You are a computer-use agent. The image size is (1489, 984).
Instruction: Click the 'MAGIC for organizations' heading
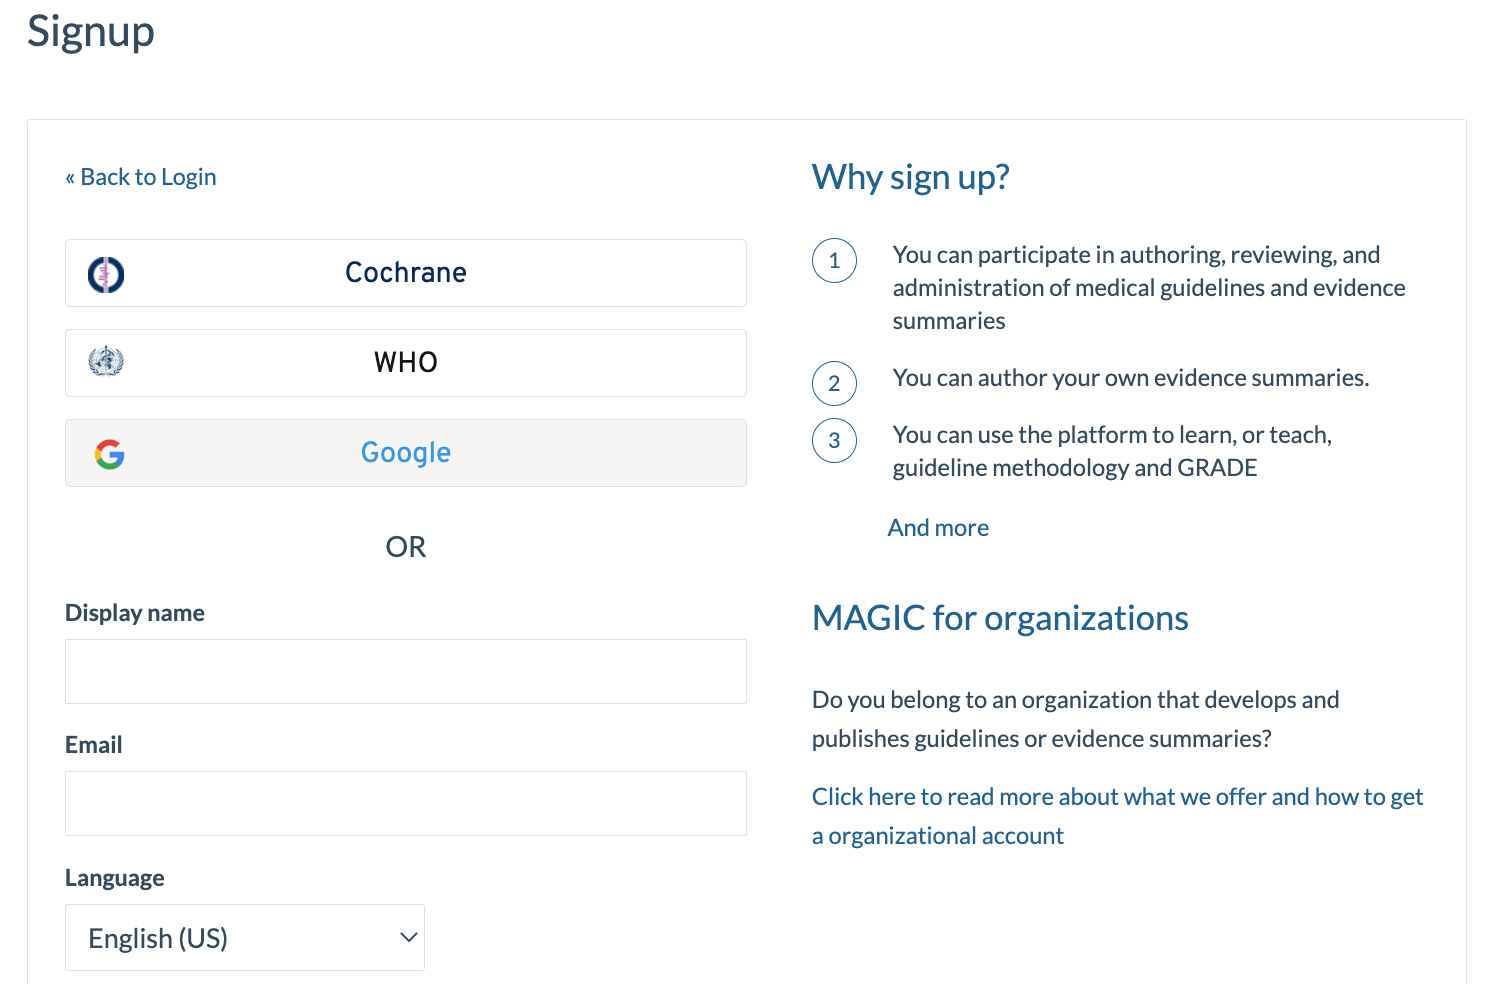click(x=1000, y=618)
